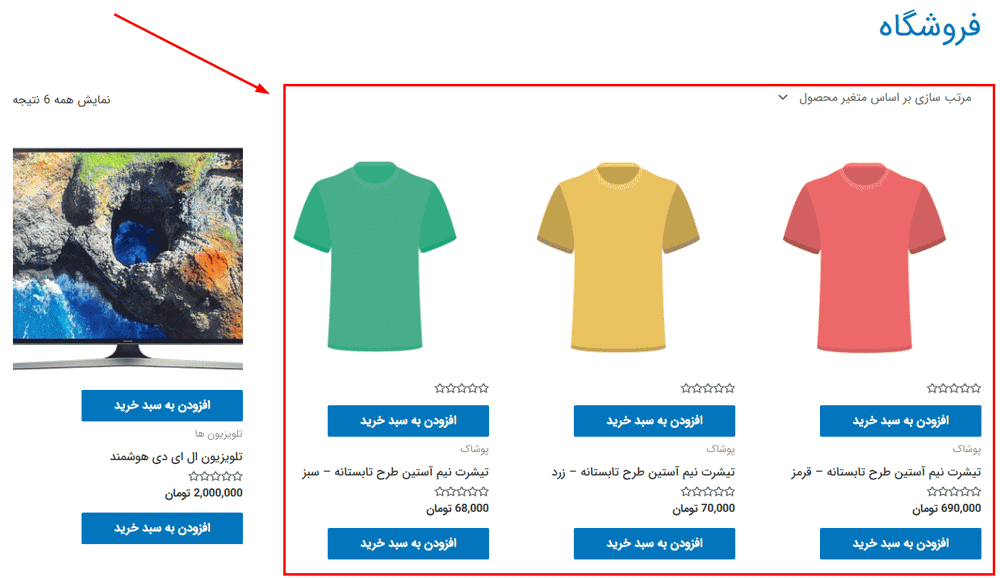Screen dimensions: 1000x578
Task: Click the green t-shirt product image
Action: (375, 257)
